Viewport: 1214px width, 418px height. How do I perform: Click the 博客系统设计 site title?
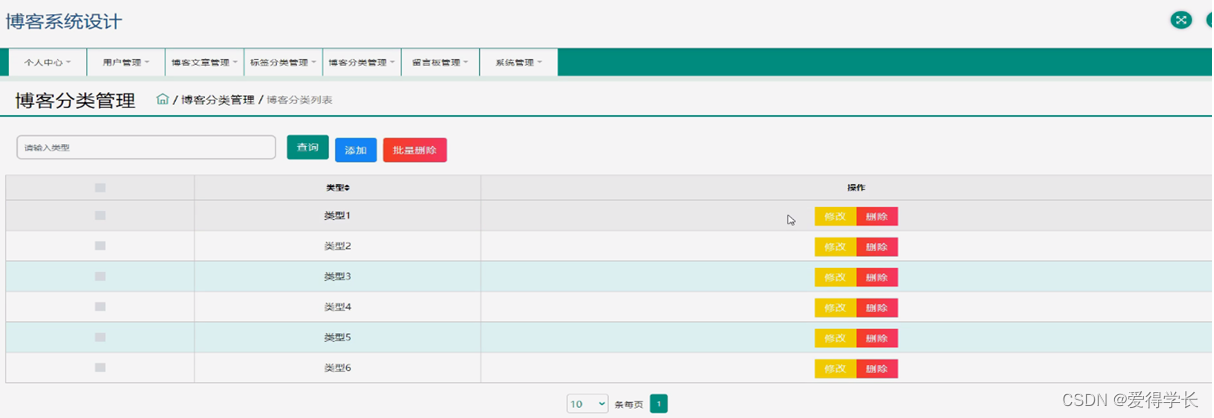click(x=64, y=21)
